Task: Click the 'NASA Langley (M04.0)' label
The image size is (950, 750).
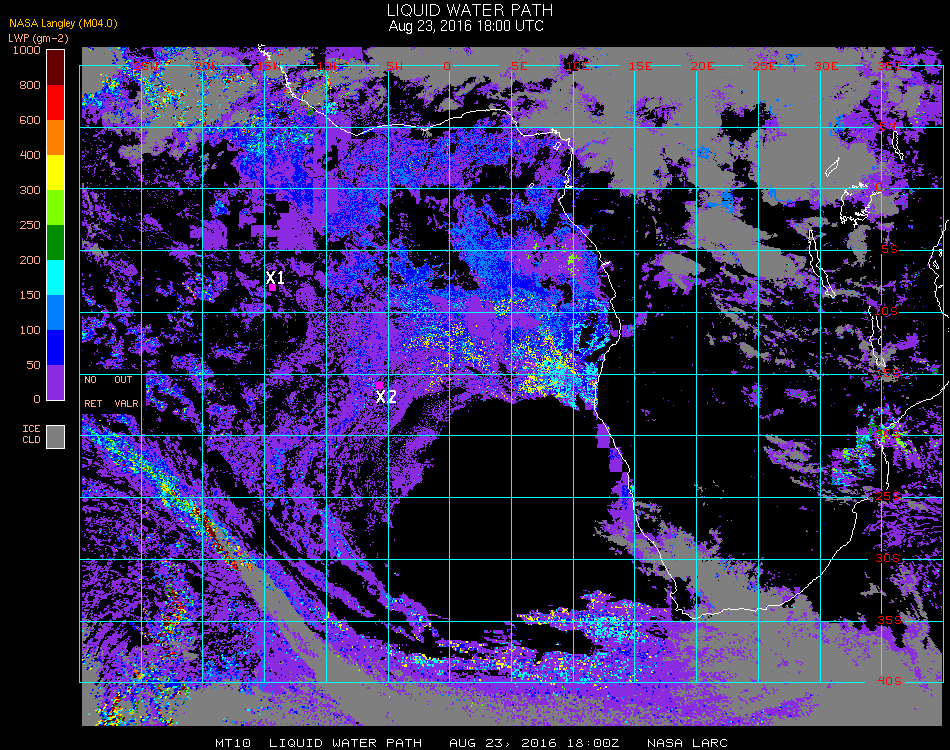Action: click(x=63, y=24)
